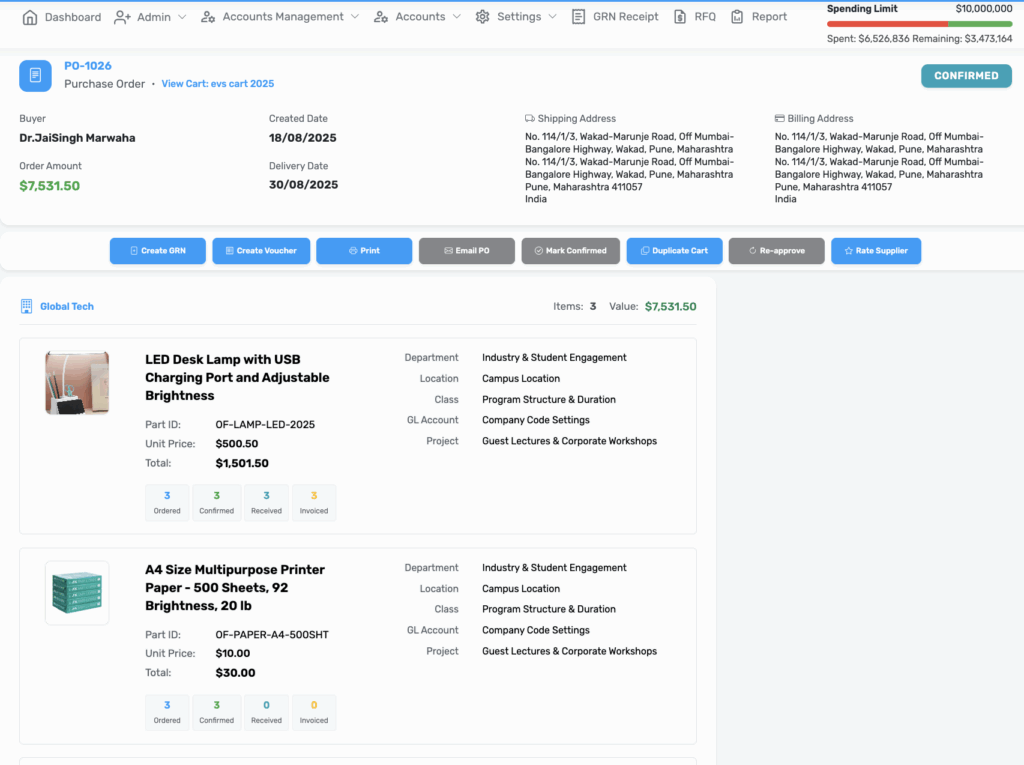Click the truck icon next to Shipping Address
This screenshot has width=1024, height=765.
(x=530, y=118)
